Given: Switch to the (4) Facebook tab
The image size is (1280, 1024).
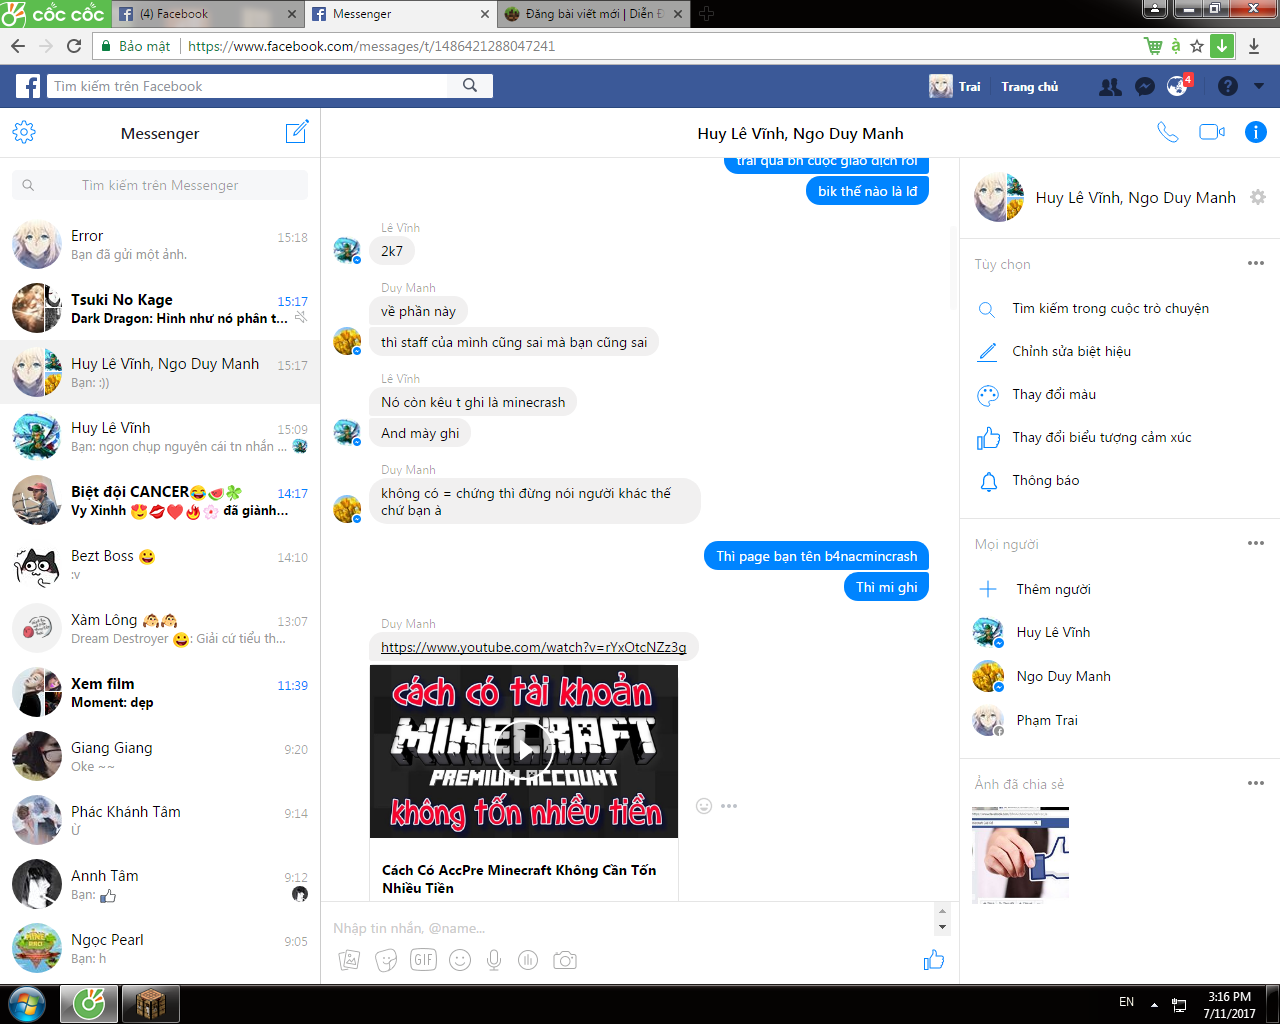Looking at the screenshot, I should [x=208, y=14].
